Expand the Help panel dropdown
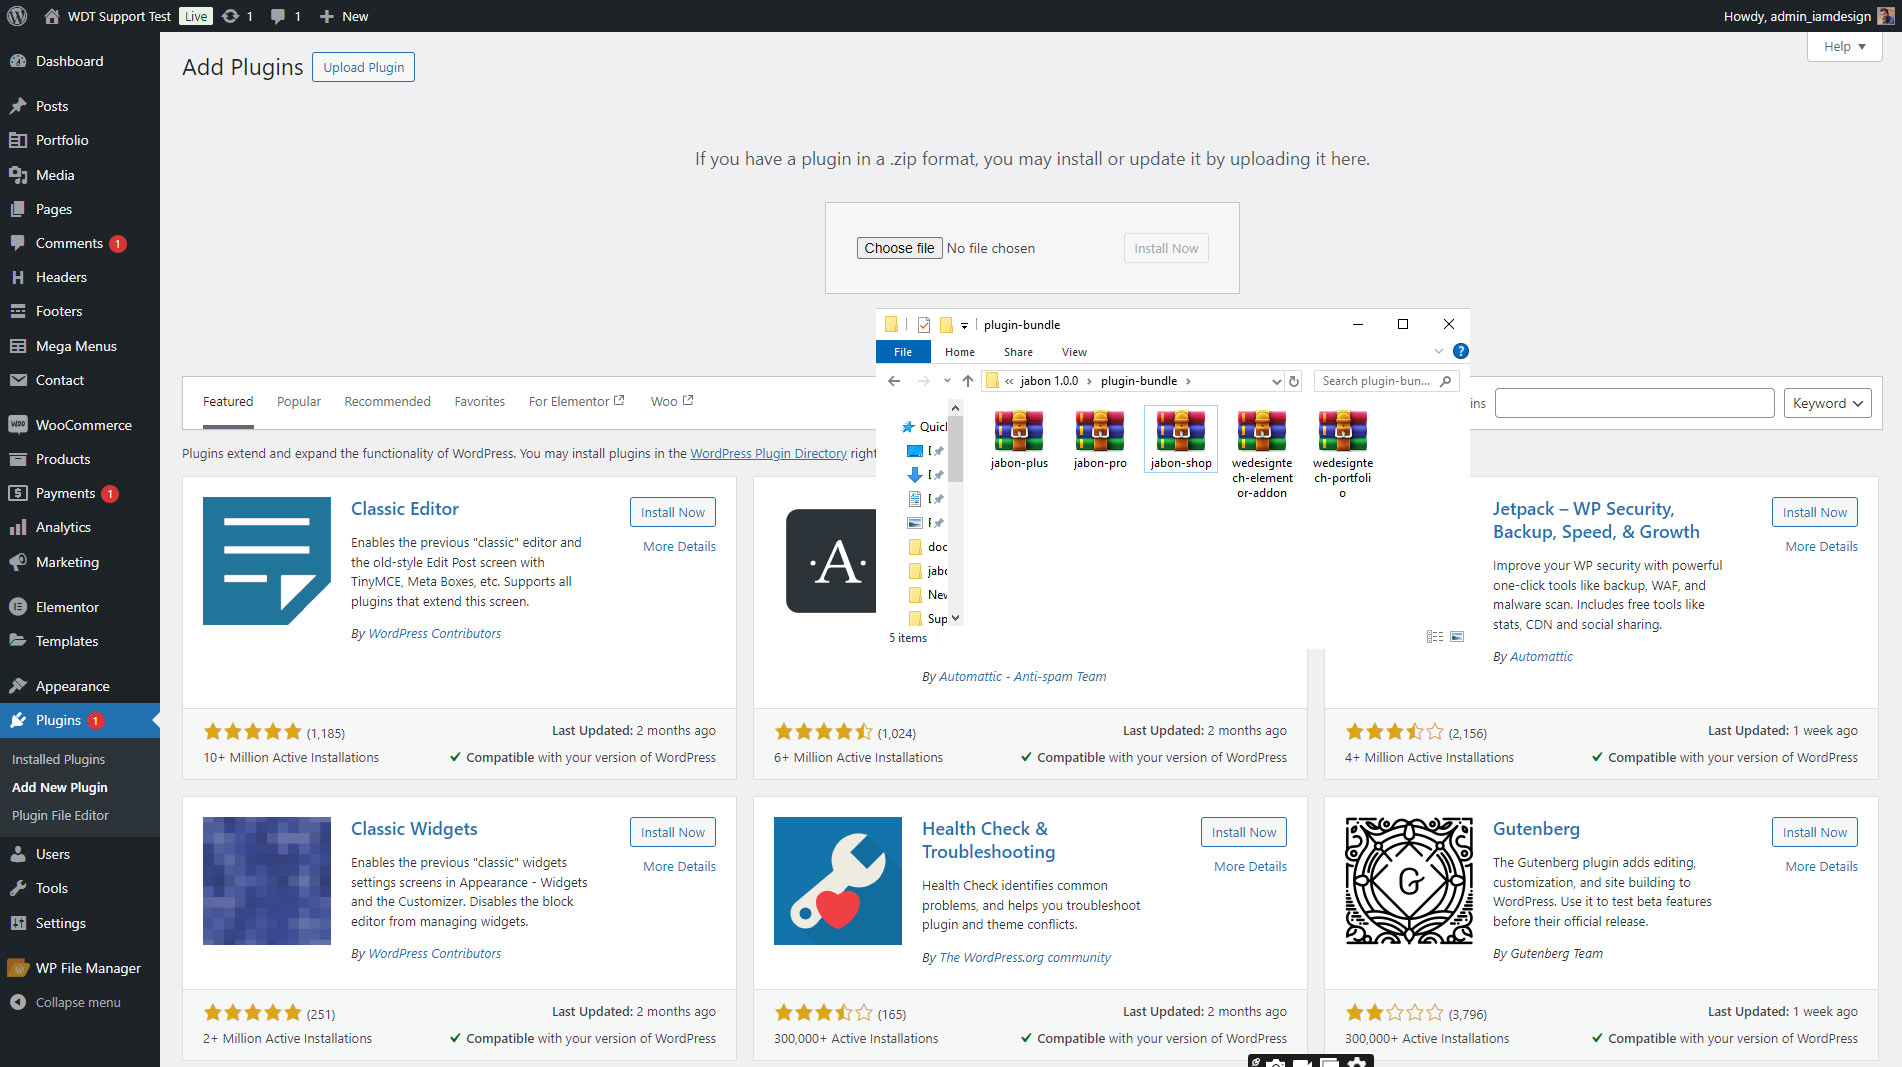The width and height of the screenshot is (1902, 1067). 1844,47
